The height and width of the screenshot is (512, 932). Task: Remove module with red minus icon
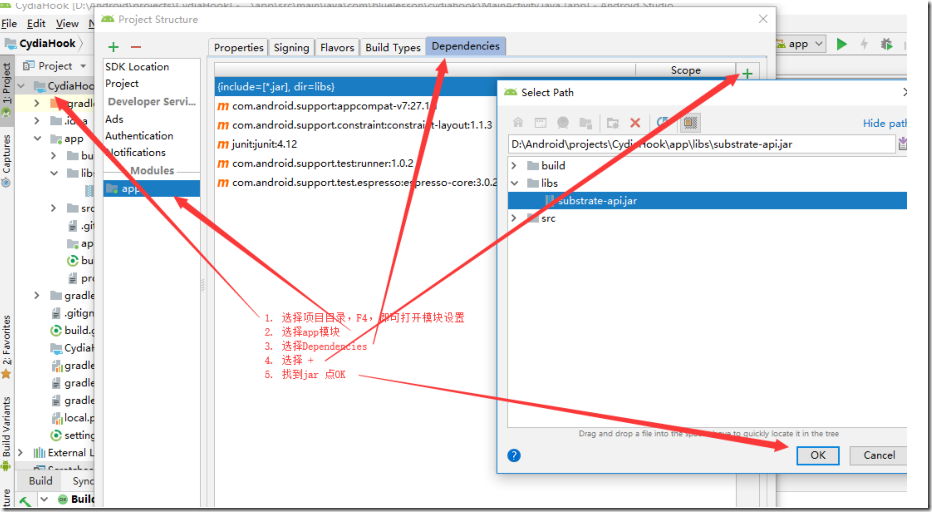[x=136, y=47]
